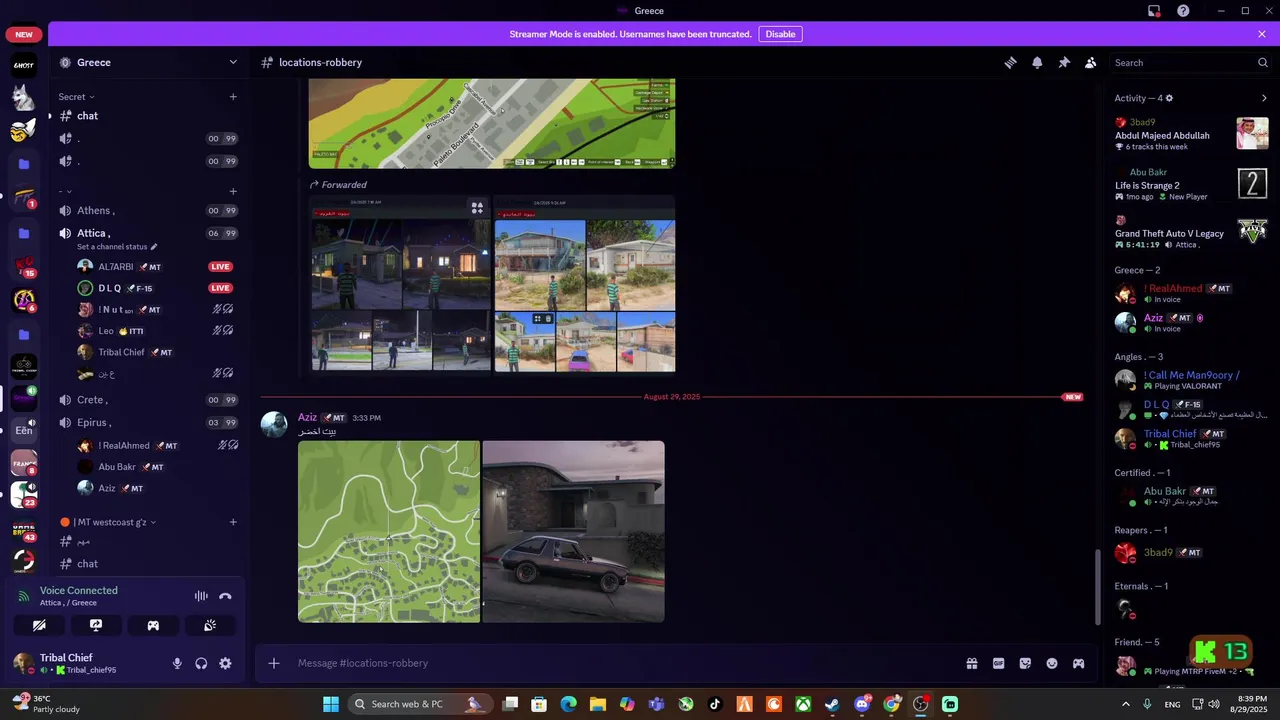
Task: Open Activity settings gear icon
Action: (x=1169, y=98)
